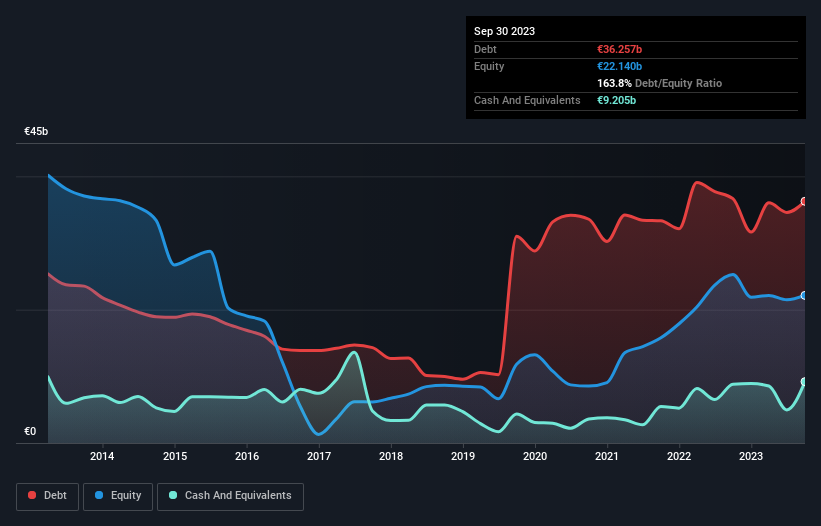The height and width of the screenshot is (526, 821).
Task: Click the 2022 axis label
Action: tap(679, 456)
